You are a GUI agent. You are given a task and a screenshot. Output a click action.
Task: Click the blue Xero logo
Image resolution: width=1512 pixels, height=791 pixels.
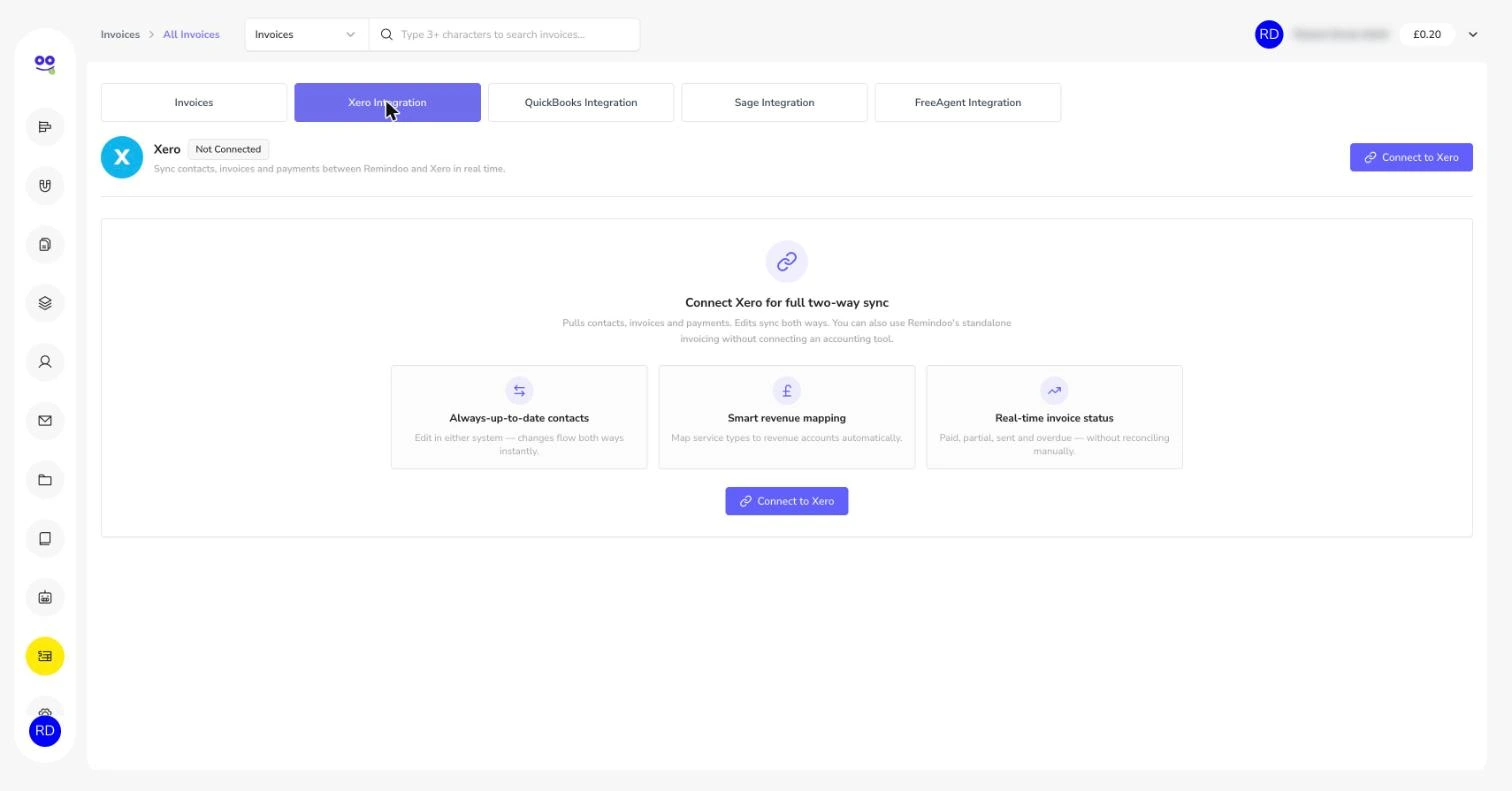coord(122,158)
